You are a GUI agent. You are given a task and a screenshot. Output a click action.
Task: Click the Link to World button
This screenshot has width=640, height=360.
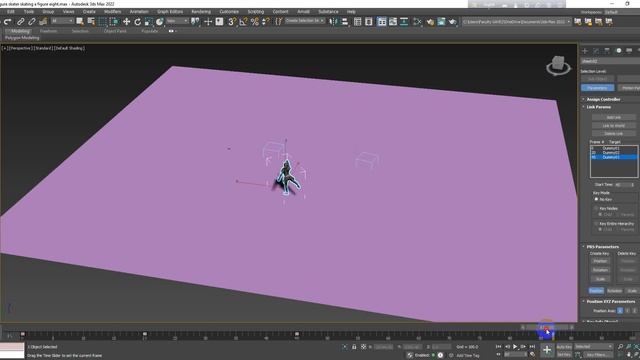coord(613,126)
